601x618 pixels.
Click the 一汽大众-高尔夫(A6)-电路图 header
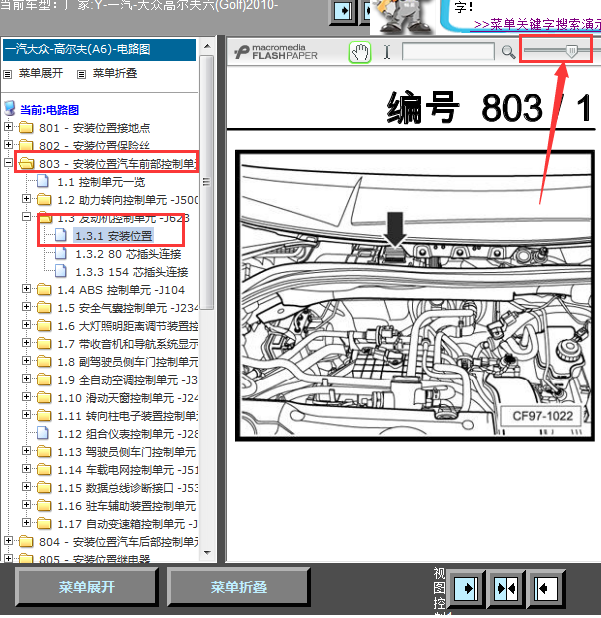click(x=99, y=50)
